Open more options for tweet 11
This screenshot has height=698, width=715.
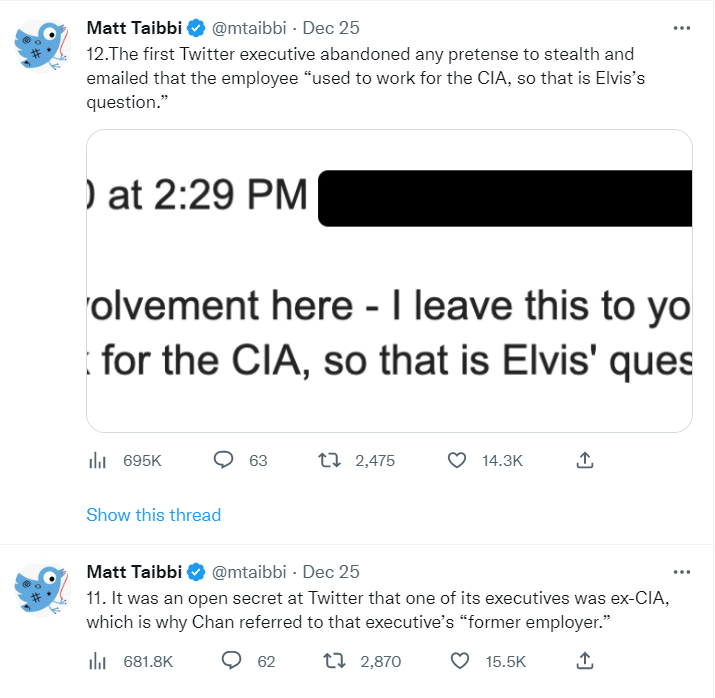click(x=682, y=572)
